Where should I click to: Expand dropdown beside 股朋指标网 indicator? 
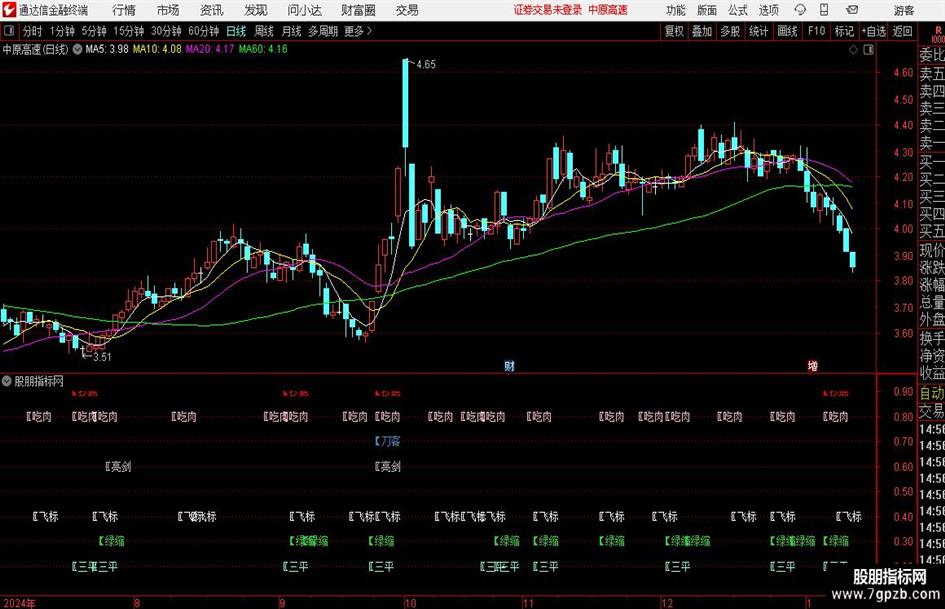(x=7, y=381)
